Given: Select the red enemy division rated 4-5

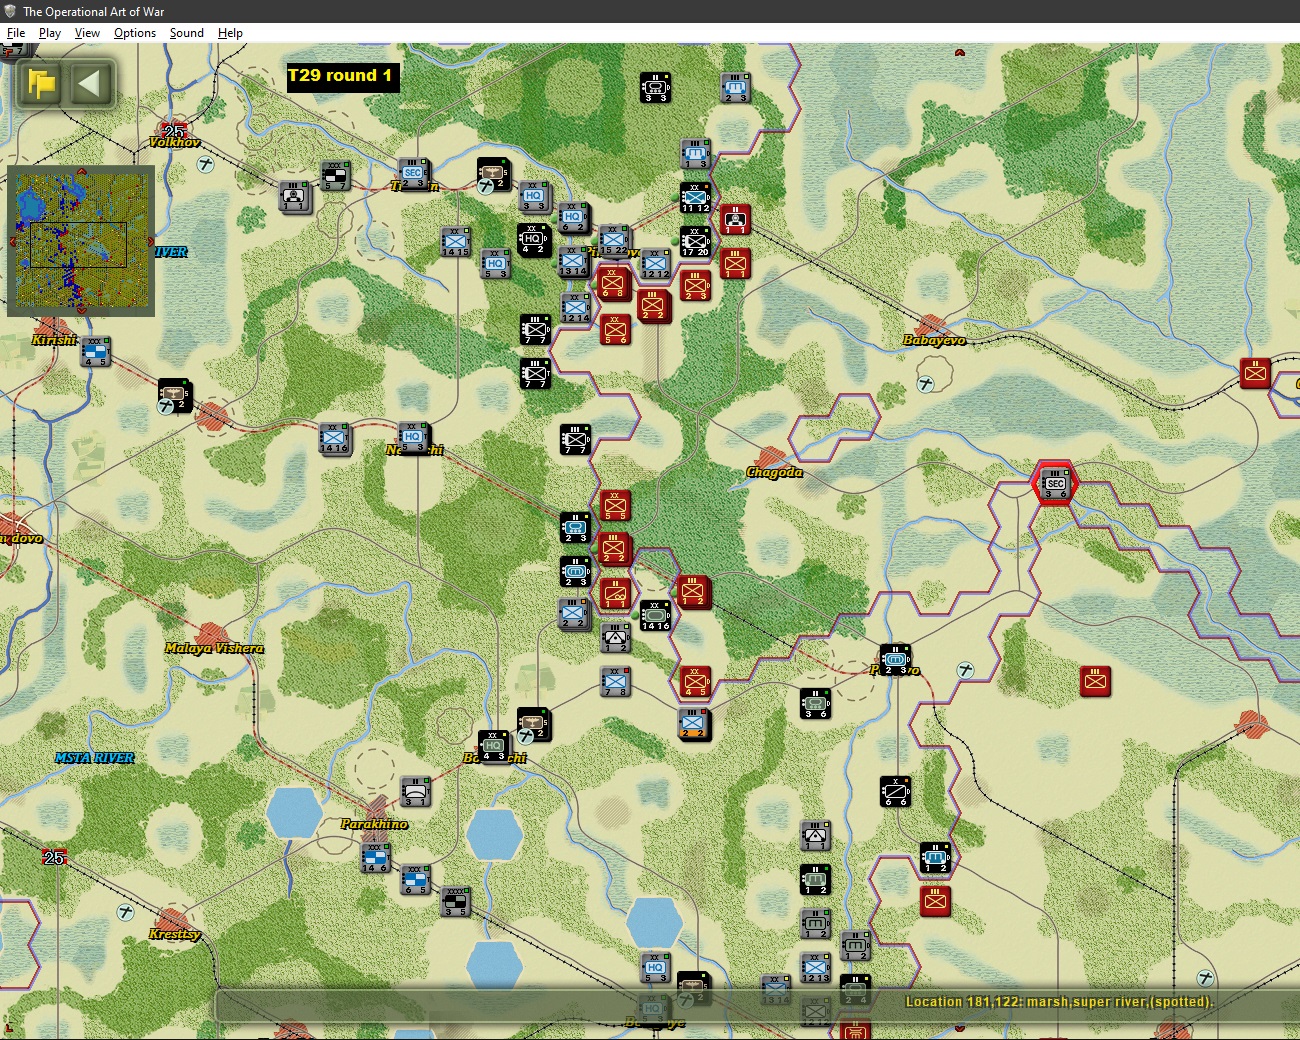Looking at the screenshot, I should coord(695,681).
